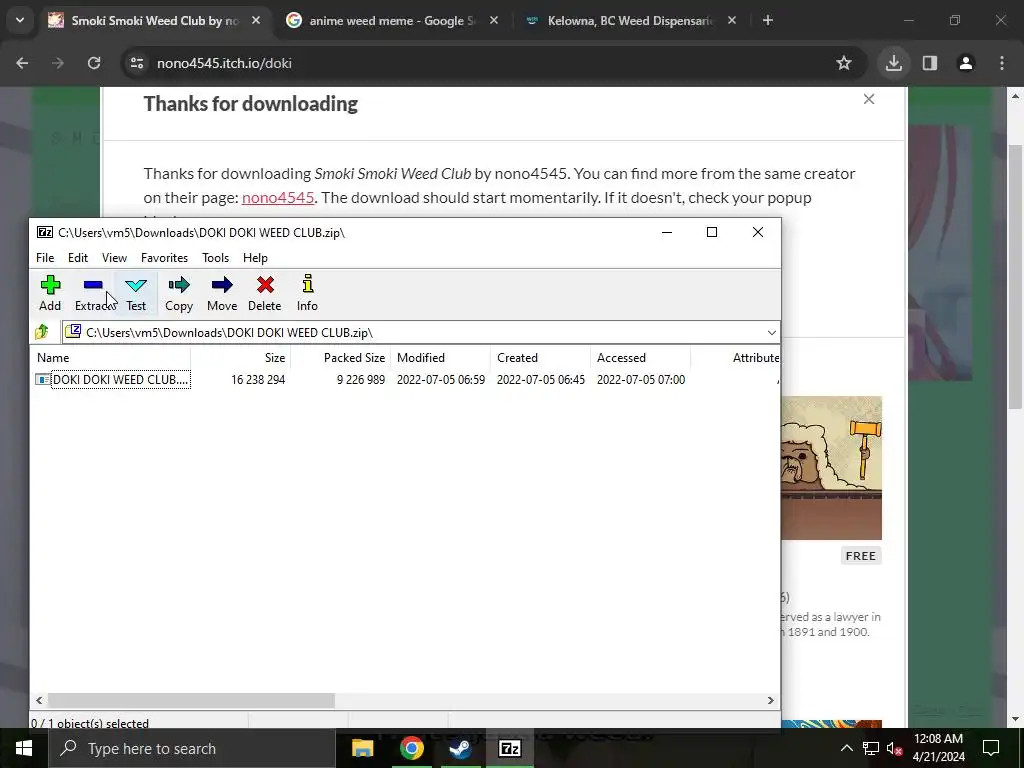Open Chrome three-dot menu
The height and width of the screenshot is (768, 1024).
point(1002,63)
